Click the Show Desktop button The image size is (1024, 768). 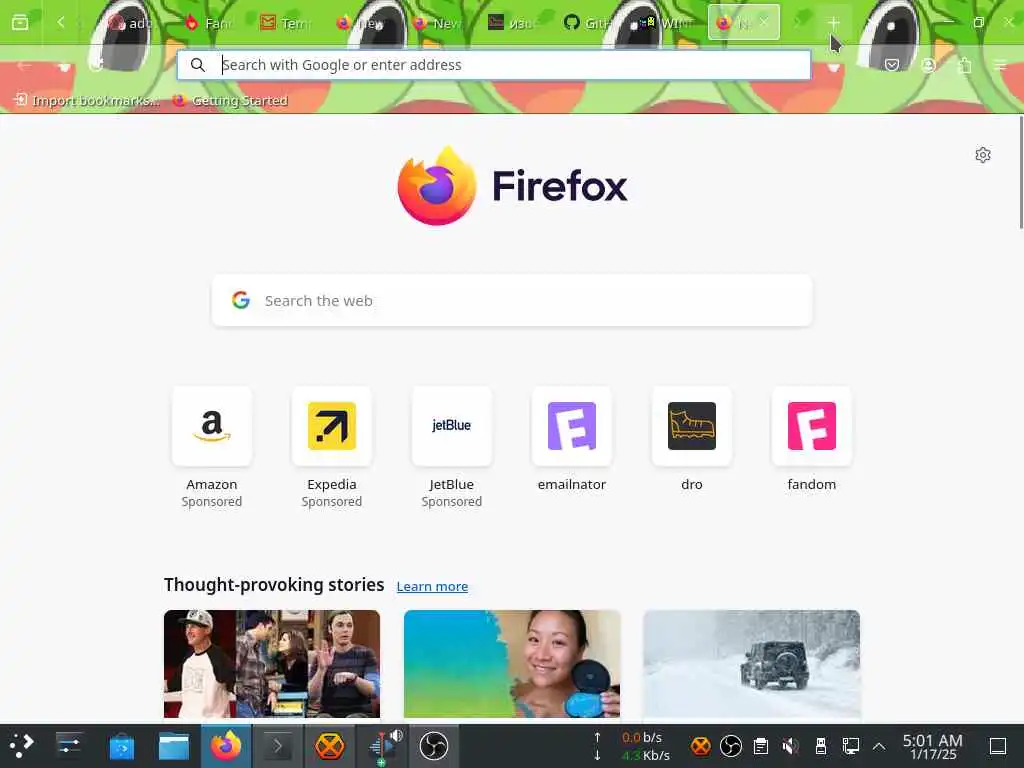(998, 746)
